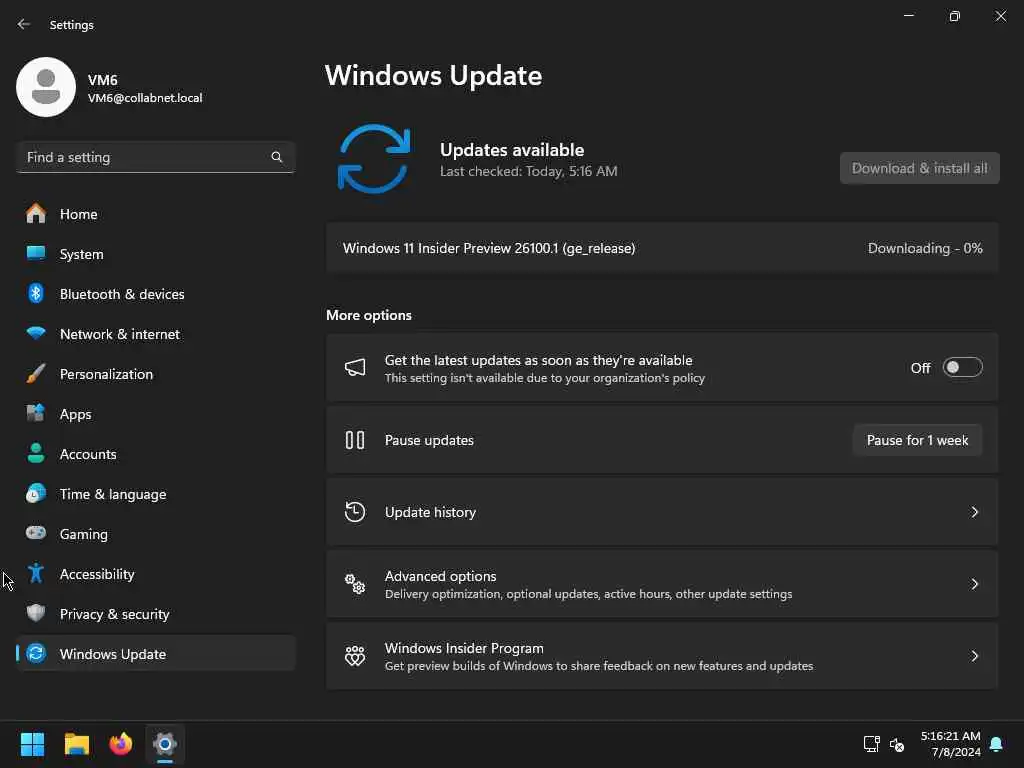Click the Advanced options gears icon
This screenshot has width=1024, height=768.
(x=355, y=584)
